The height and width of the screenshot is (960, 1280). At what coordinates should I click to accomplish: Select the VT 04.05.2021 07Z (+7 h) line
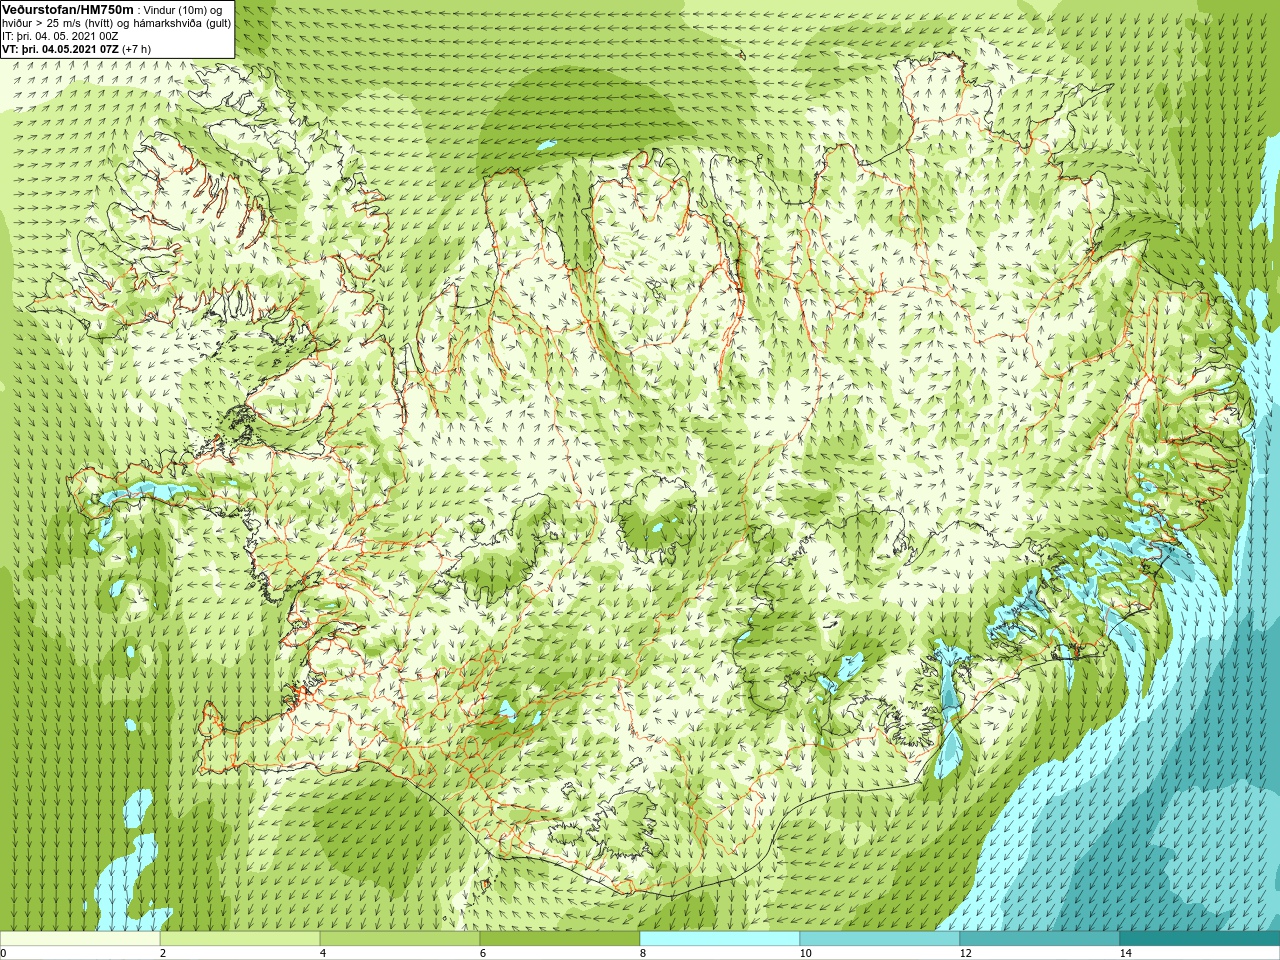pos(76,48)
